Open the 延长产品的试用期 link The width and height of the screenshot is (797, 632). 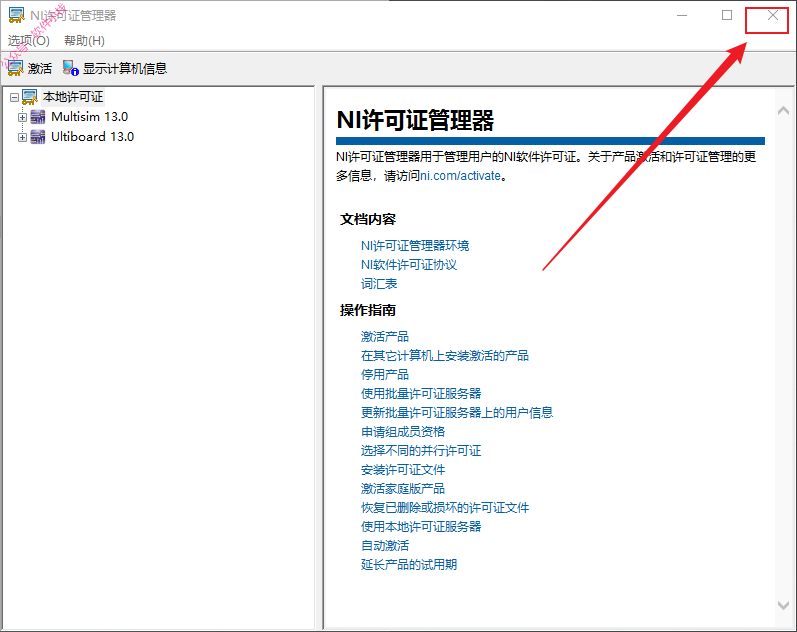[x=409, y=564]
